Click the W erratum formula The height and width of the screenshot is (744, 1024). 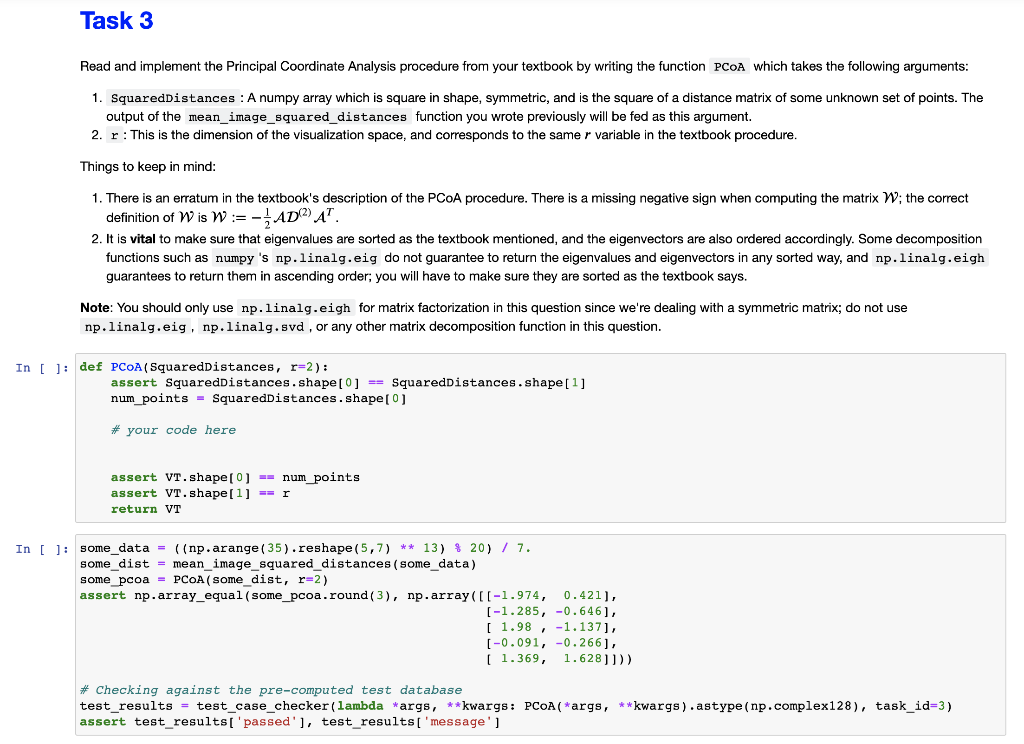pos(272,215)
